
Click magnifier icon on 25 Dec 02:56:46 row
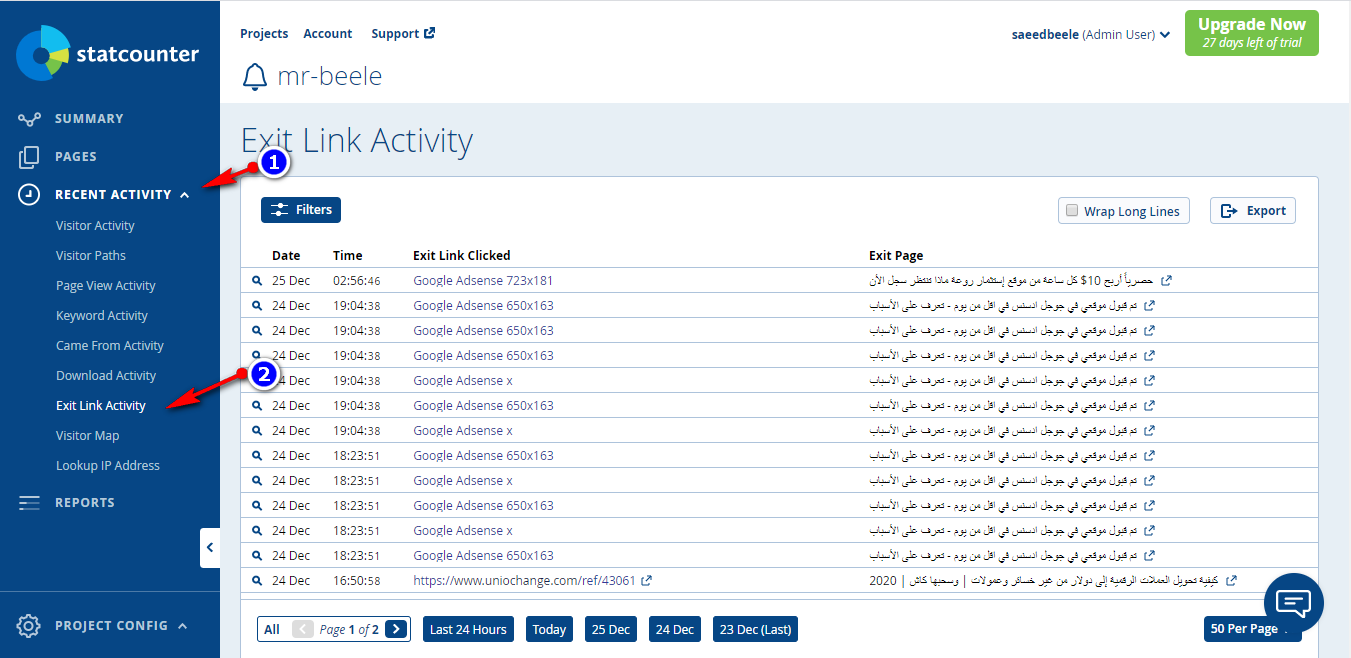(x=257, y=281)
